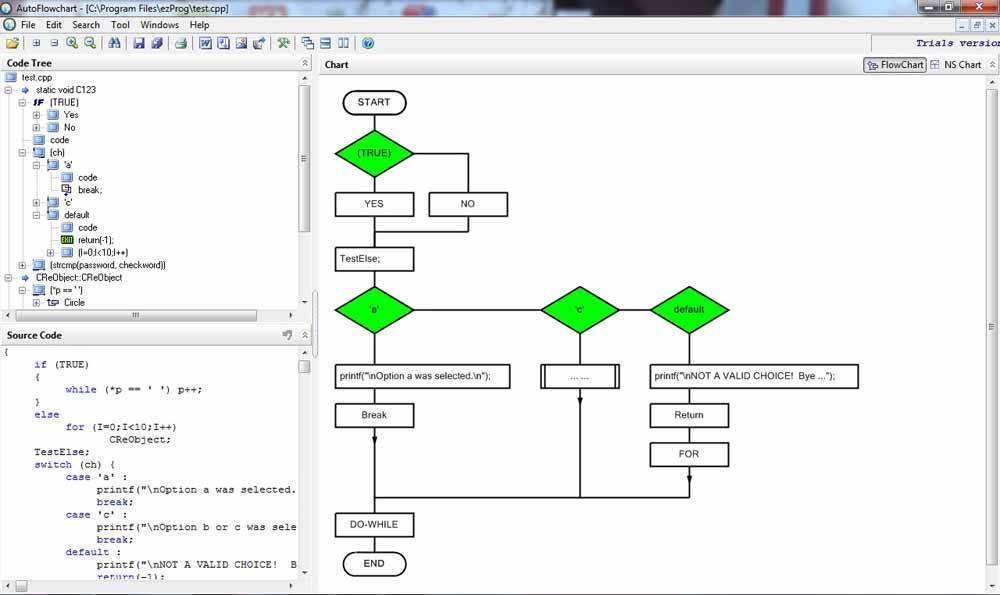Collapse the default case node
Image resolution: width=1000 pixels, height=595 pixels.
(37, 215)
